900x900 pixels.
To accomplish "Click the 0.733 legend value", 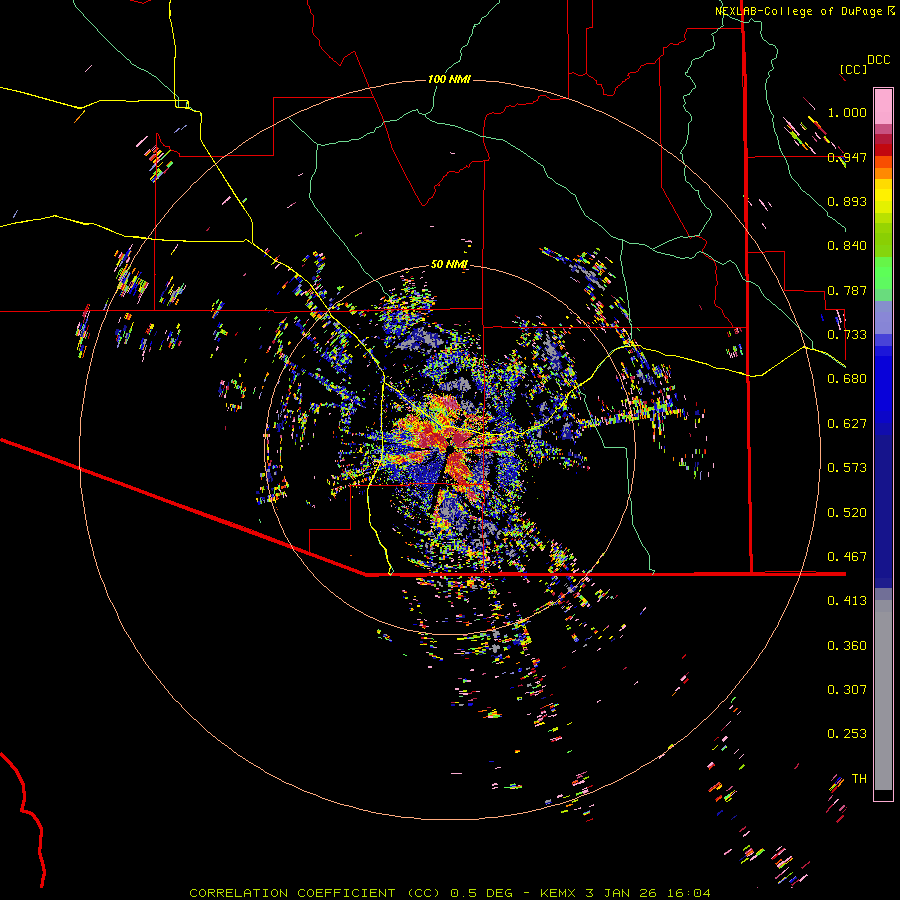I will (x=847, y=335).
